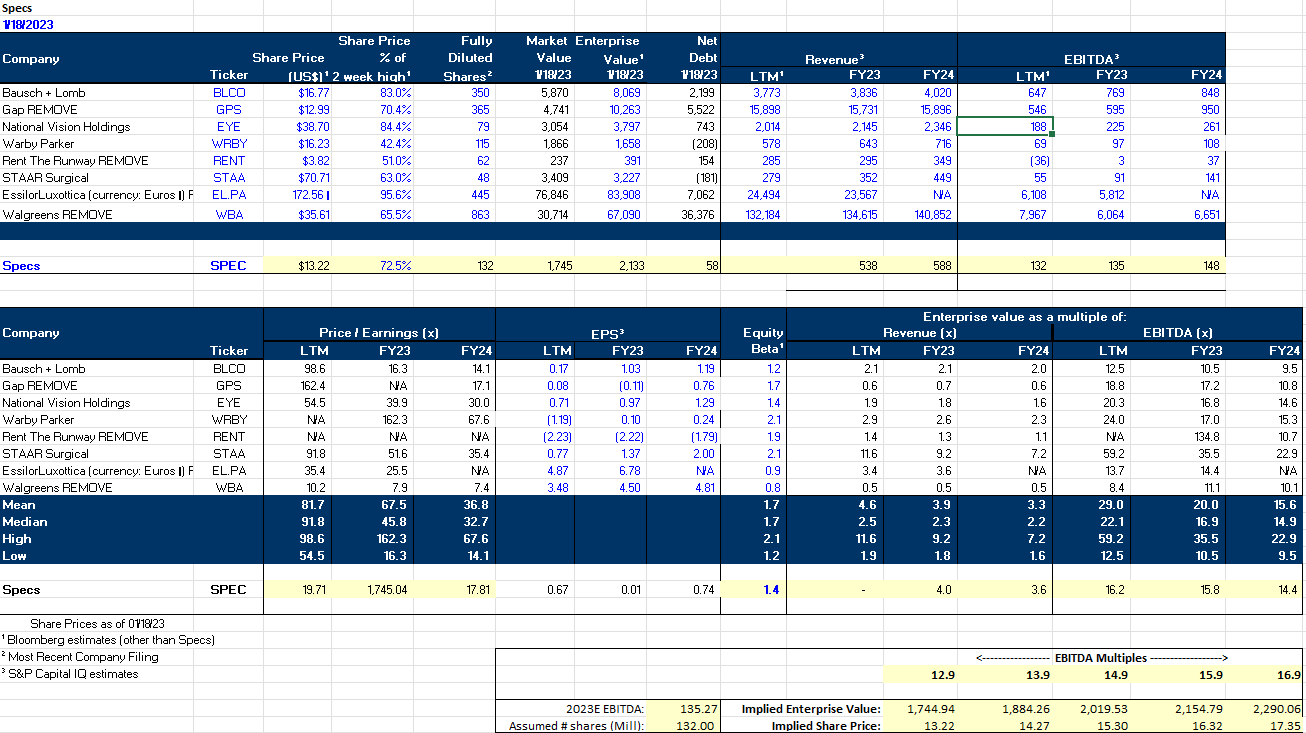Select Gap share price $12.99
Screen dimensions: 1306x733
coord(313,110)
